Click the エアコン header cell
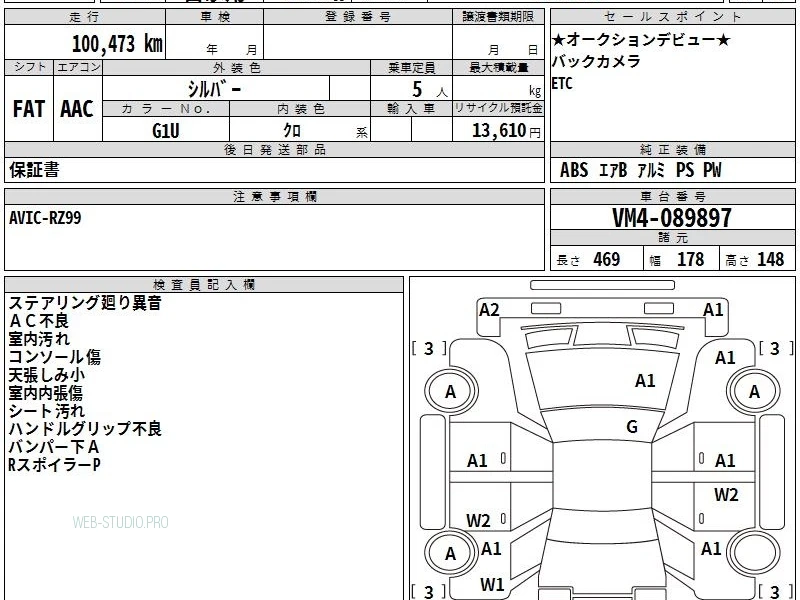Viewport: 800px width, 600px height. (78, 67)
